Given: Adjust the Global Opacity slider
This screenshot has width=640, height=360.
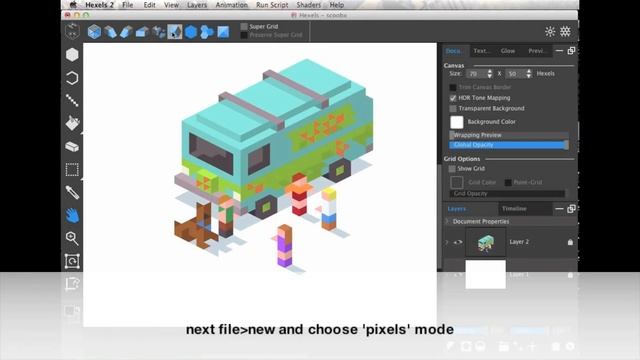Looking at the screenshot, I should coord(509,145).
